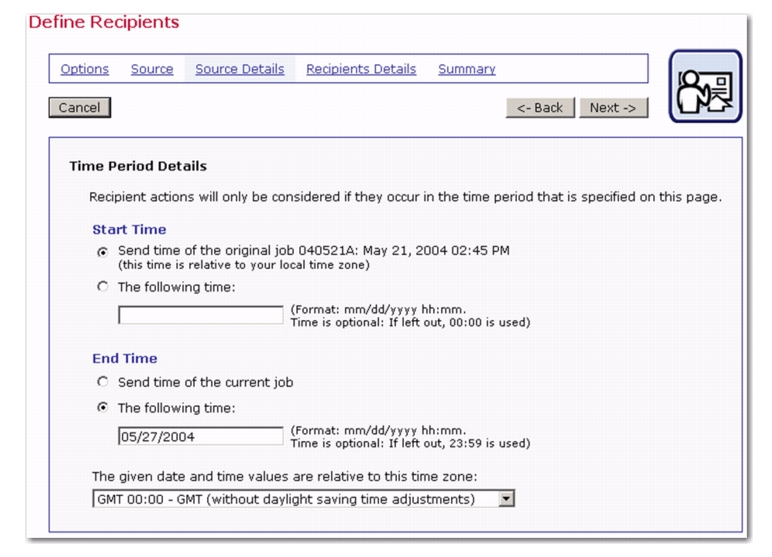Click the '(this time is relative to your local time zone)' note
The image size is (772, 557).
point(244,265)
